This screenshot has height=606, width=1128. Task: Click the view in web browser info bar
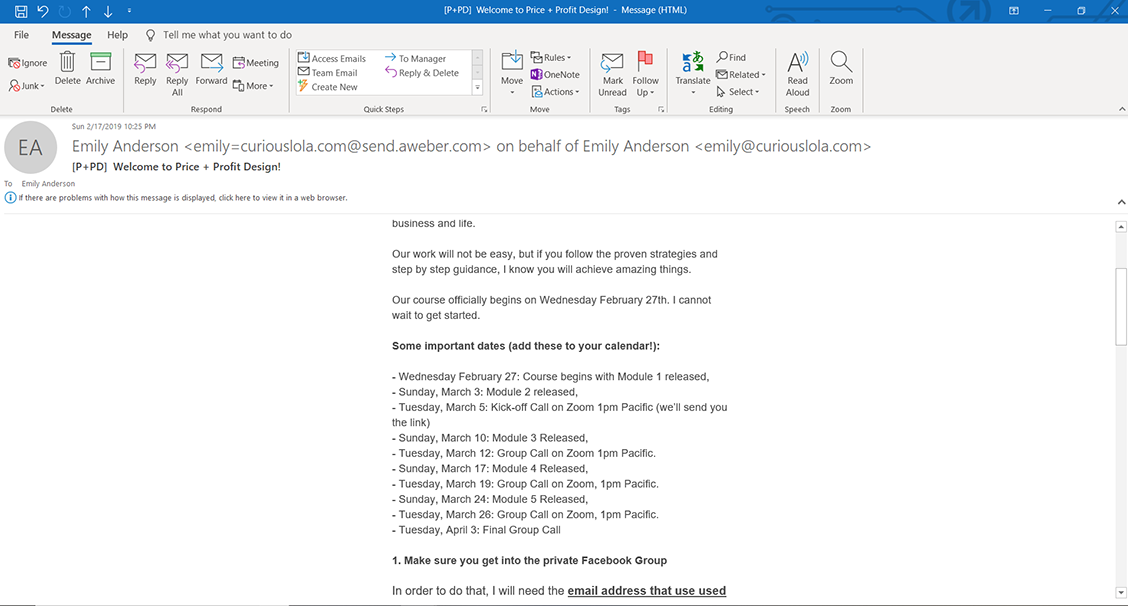(x=183, y=198)
